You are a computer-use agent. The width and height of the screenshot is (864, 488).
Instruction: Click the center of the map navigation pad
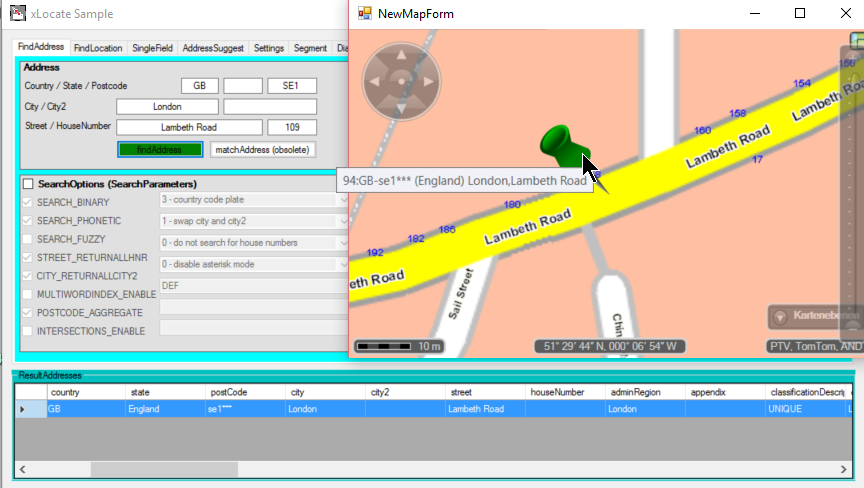pyautogui.click(x=400, y=80)
